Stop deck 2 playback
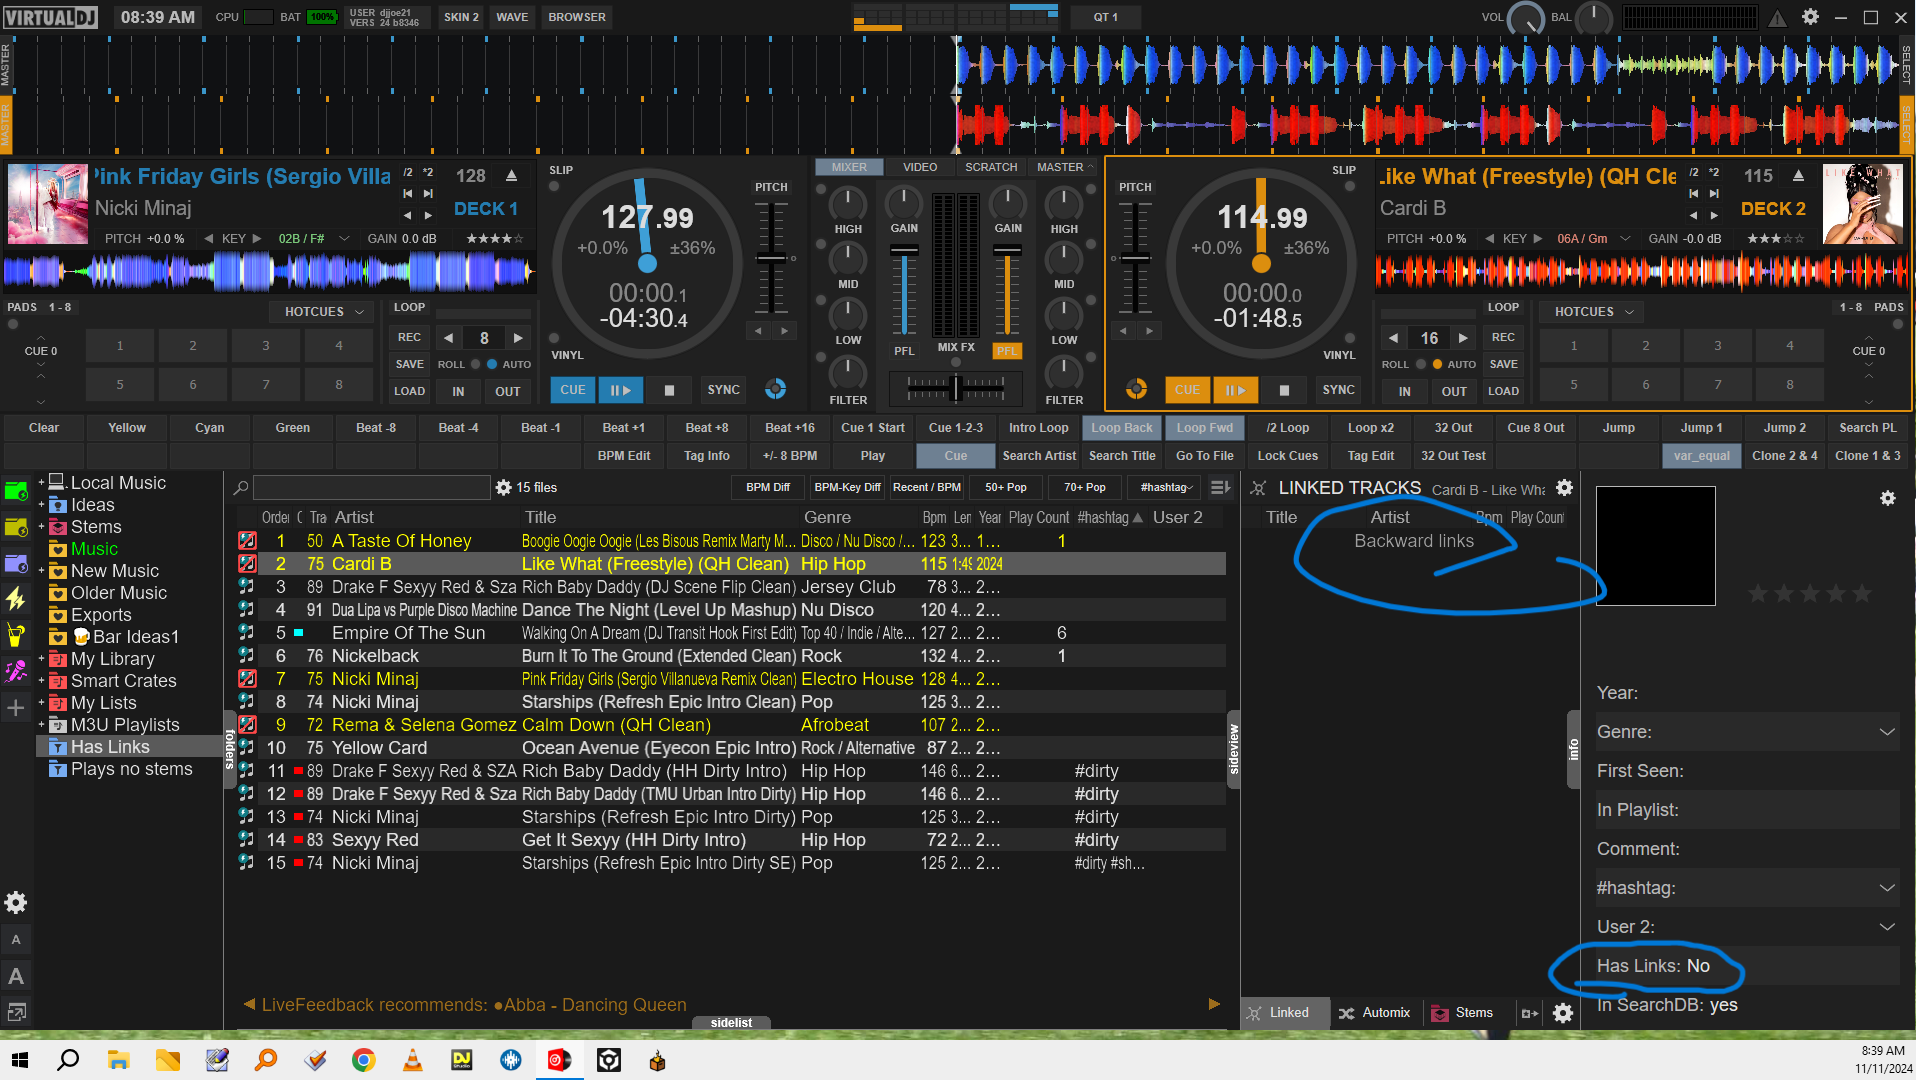 [1285, 390]
